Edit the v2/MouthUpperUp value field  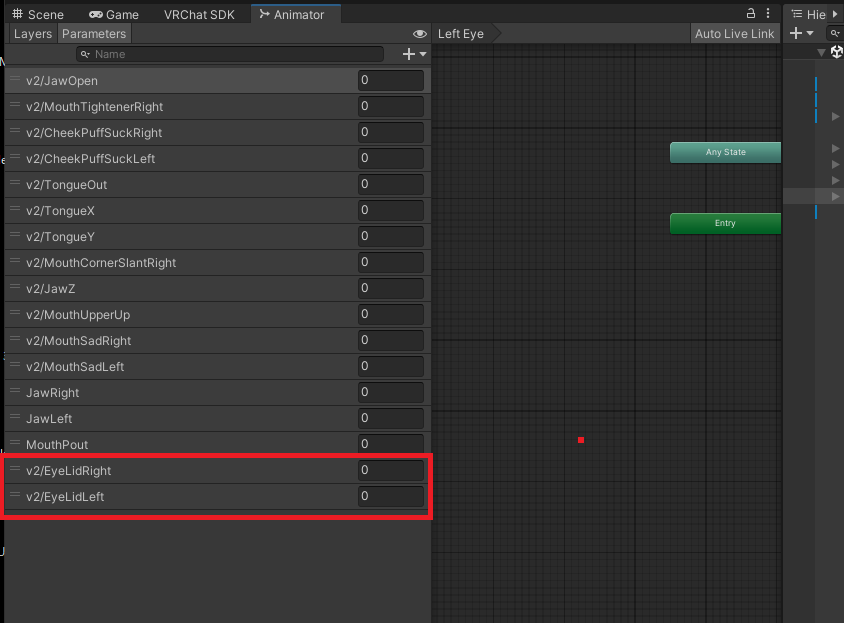pos(391,314)
